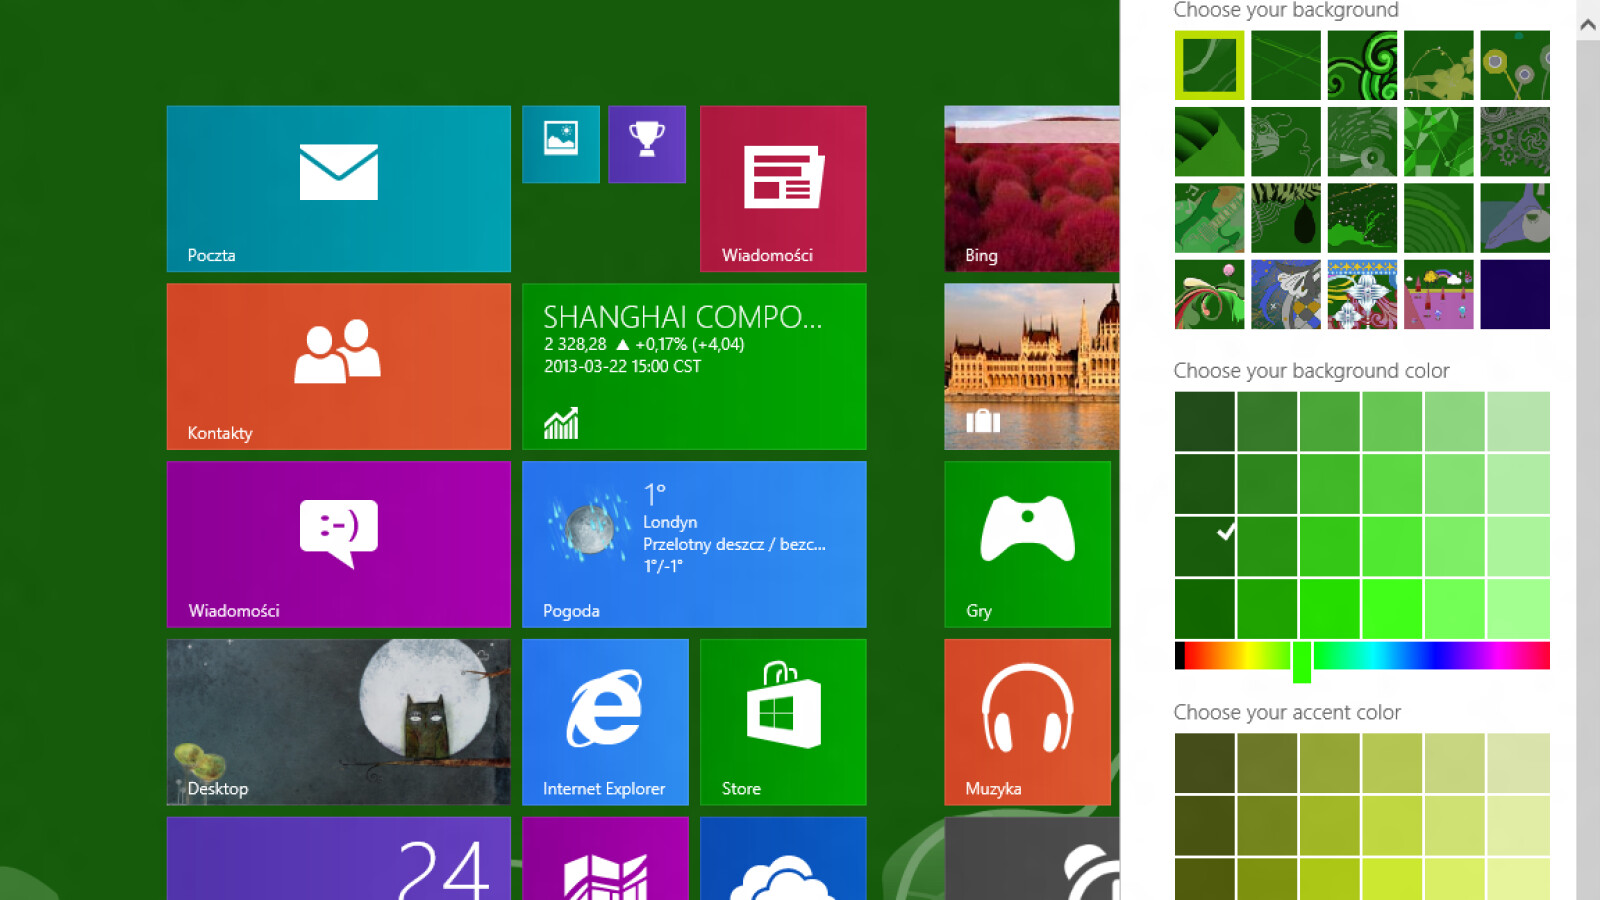Open the small purple trophy games tile
1600x900 pixels.
tap(646, 144)
